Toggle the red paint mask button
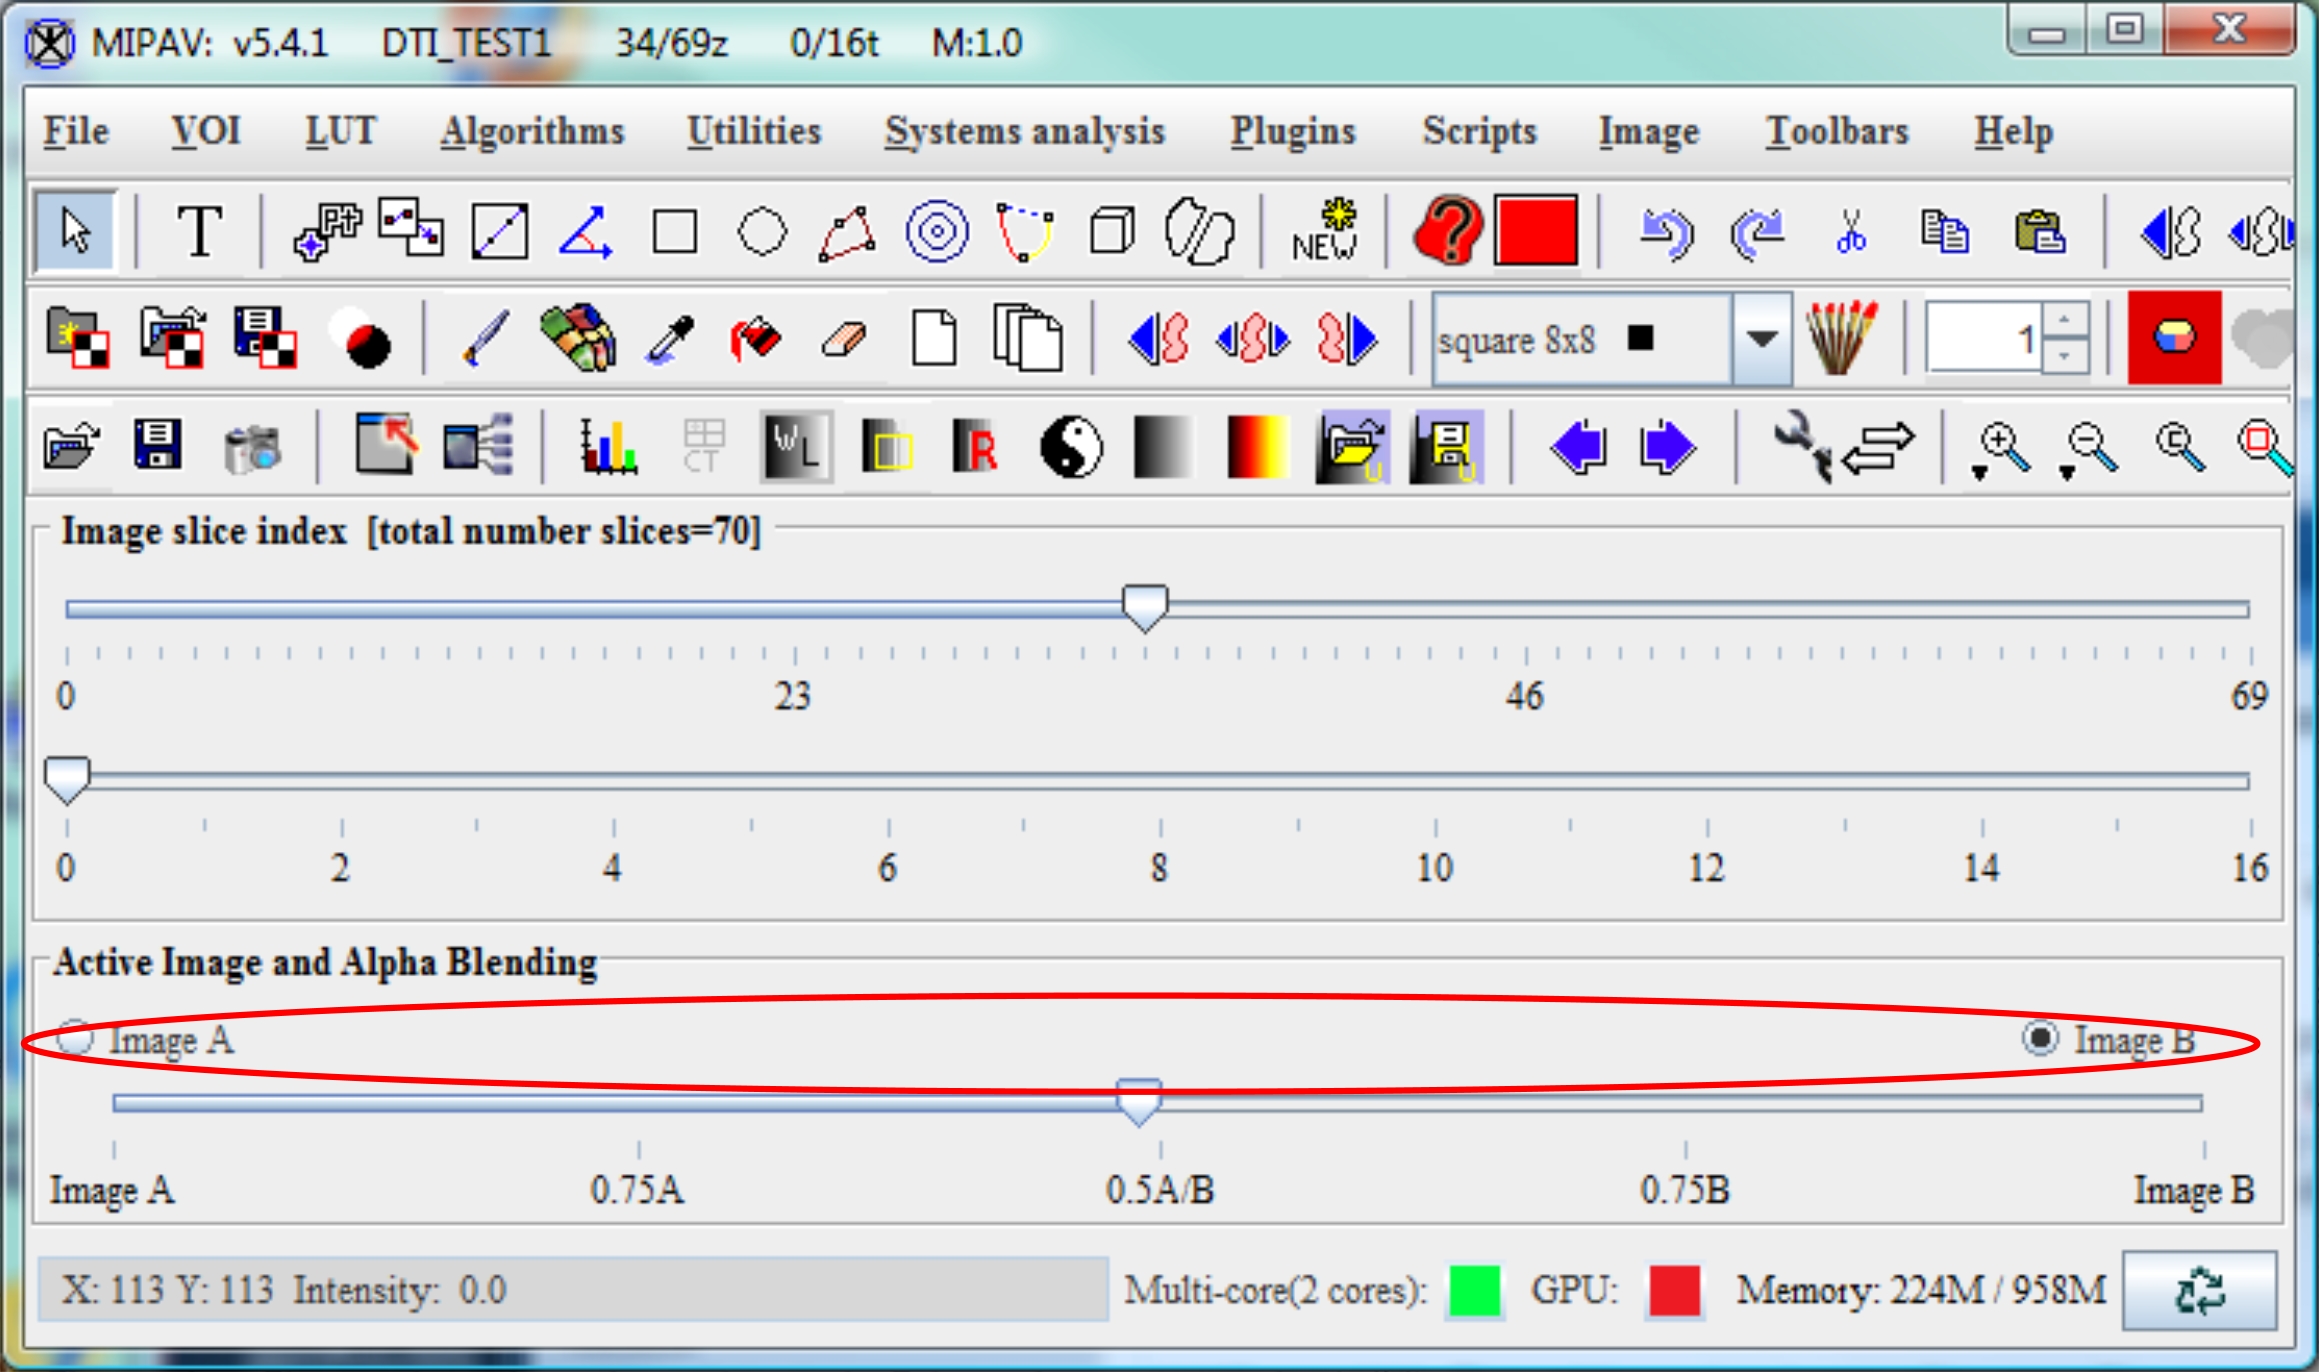 [x=2174, y=338]
